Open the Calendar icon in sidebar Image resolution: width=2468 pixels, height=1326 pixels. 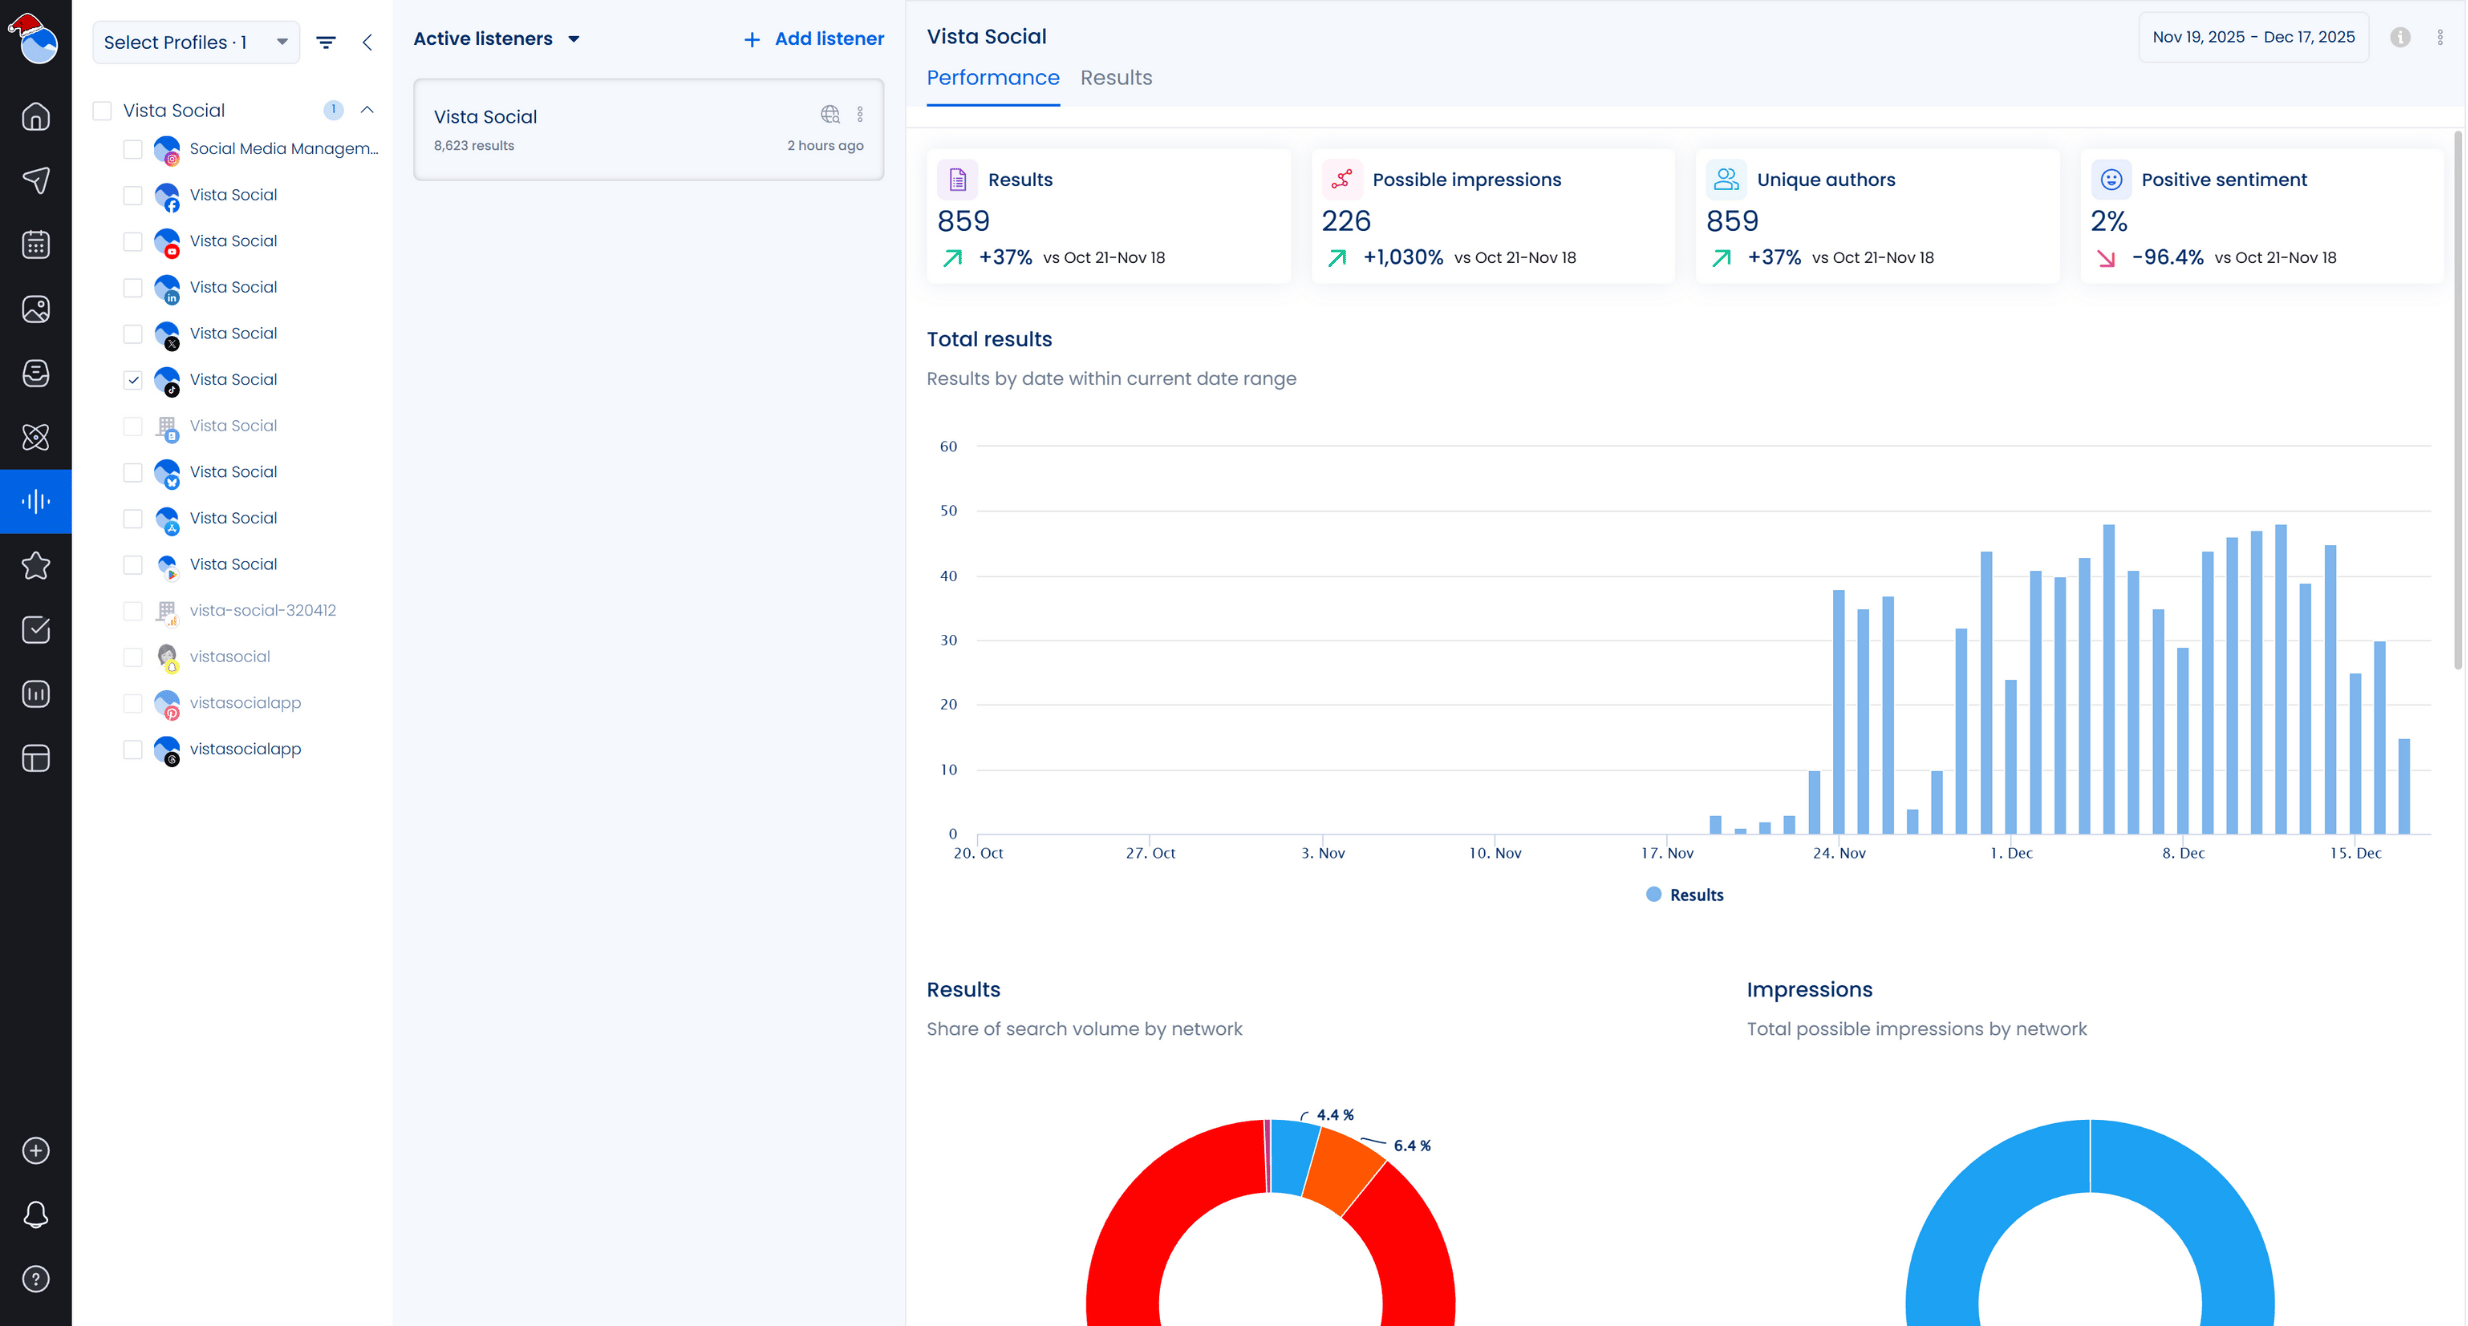pos(36,245)
